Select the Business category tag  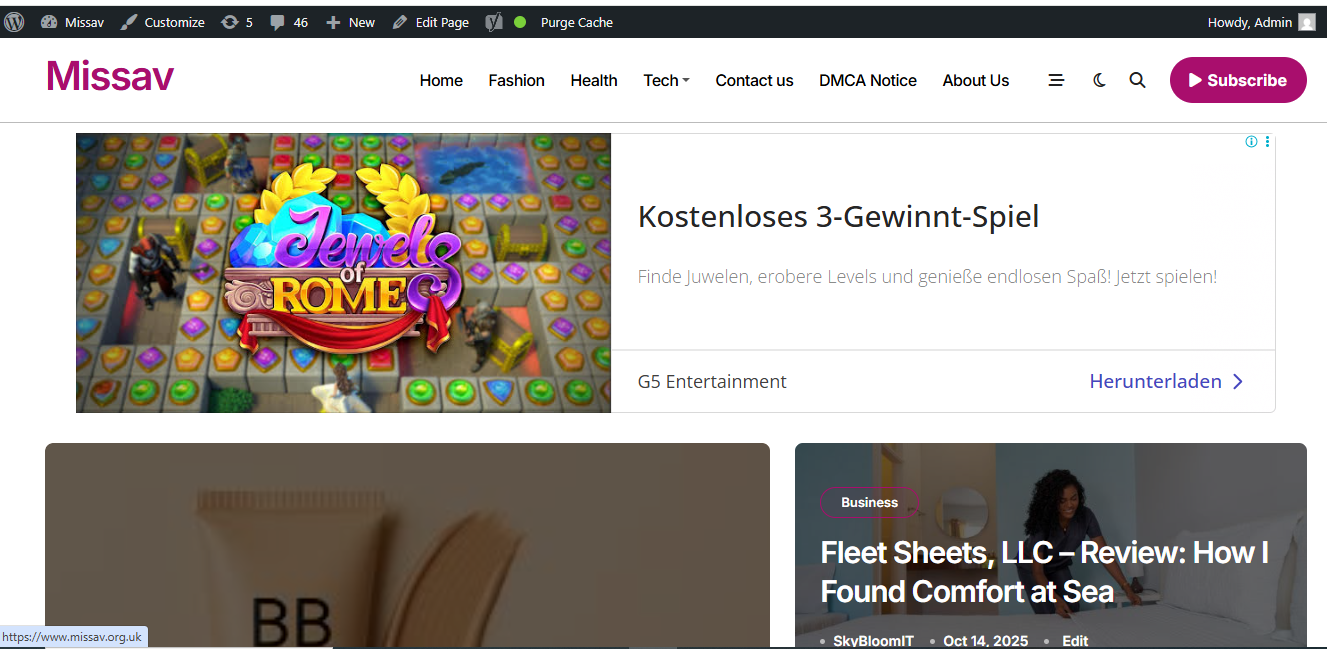click(869, 503)
